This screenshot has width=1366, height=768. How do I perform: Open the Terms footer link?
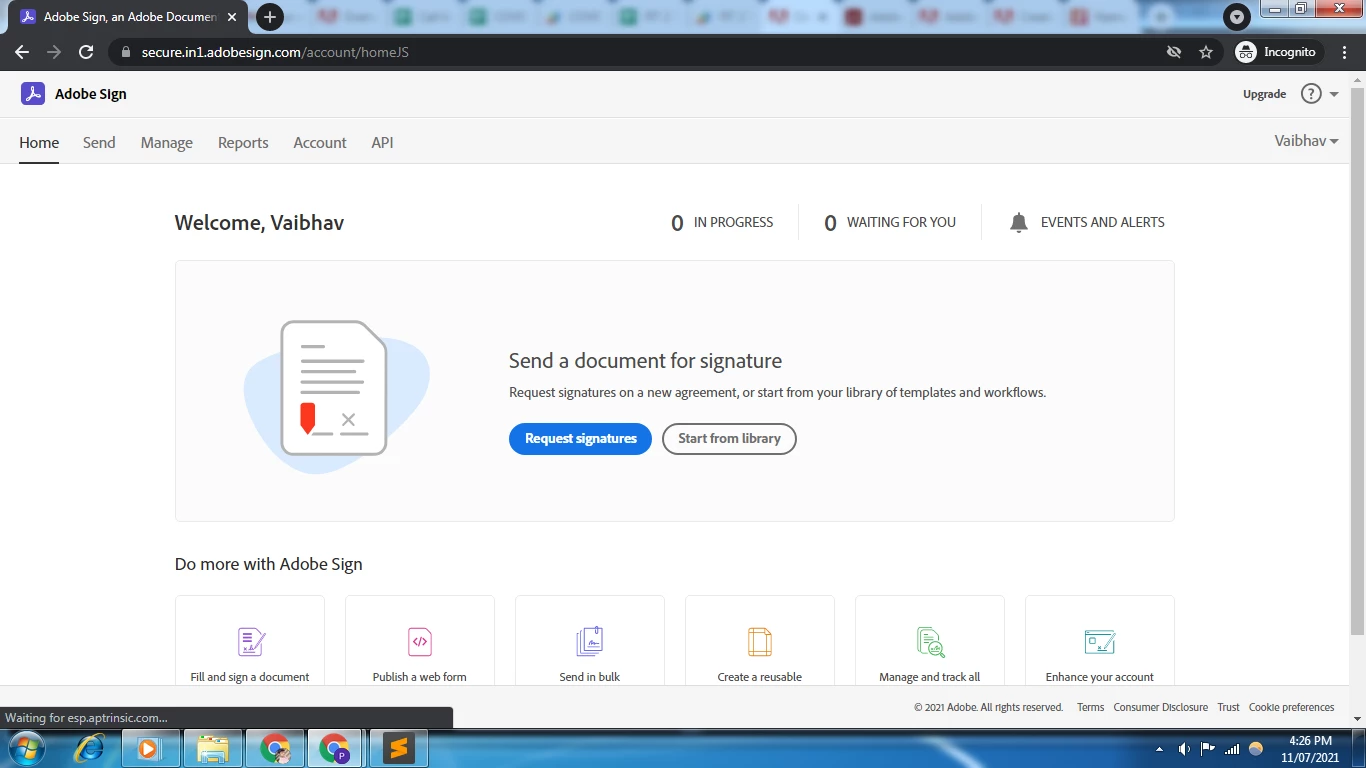coord(1090,707)
